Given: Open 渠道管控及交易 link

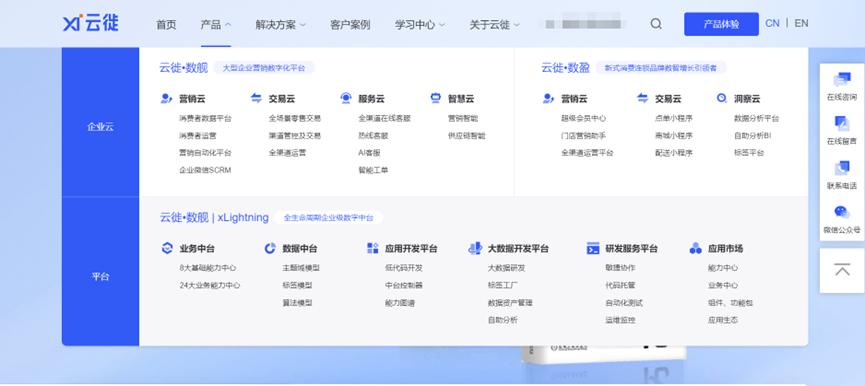Looking at the screenshot, I should tap(295, 136).
